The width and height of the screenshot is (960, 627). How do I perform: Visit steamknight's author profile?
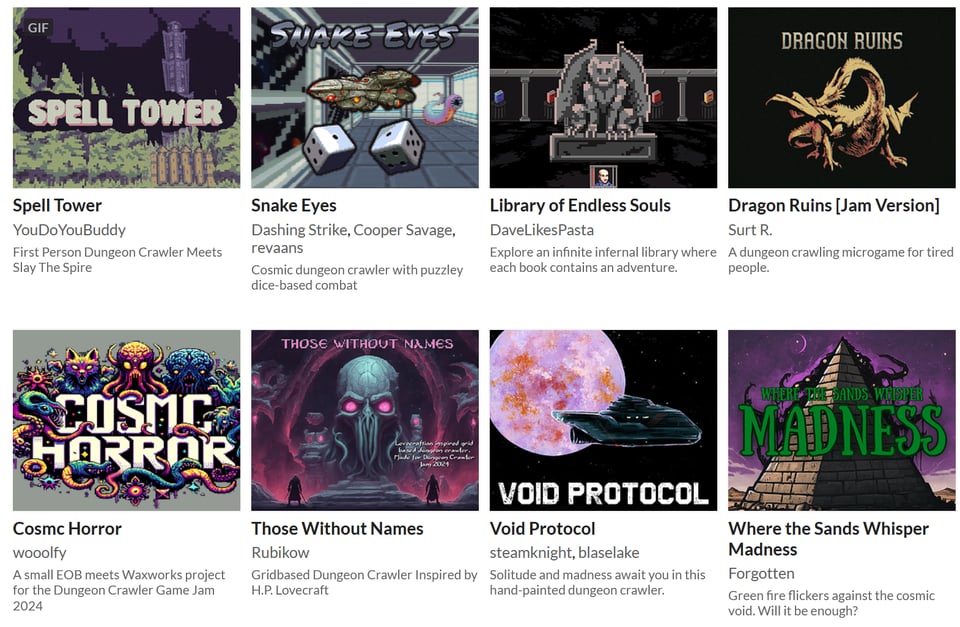[530, 553]
